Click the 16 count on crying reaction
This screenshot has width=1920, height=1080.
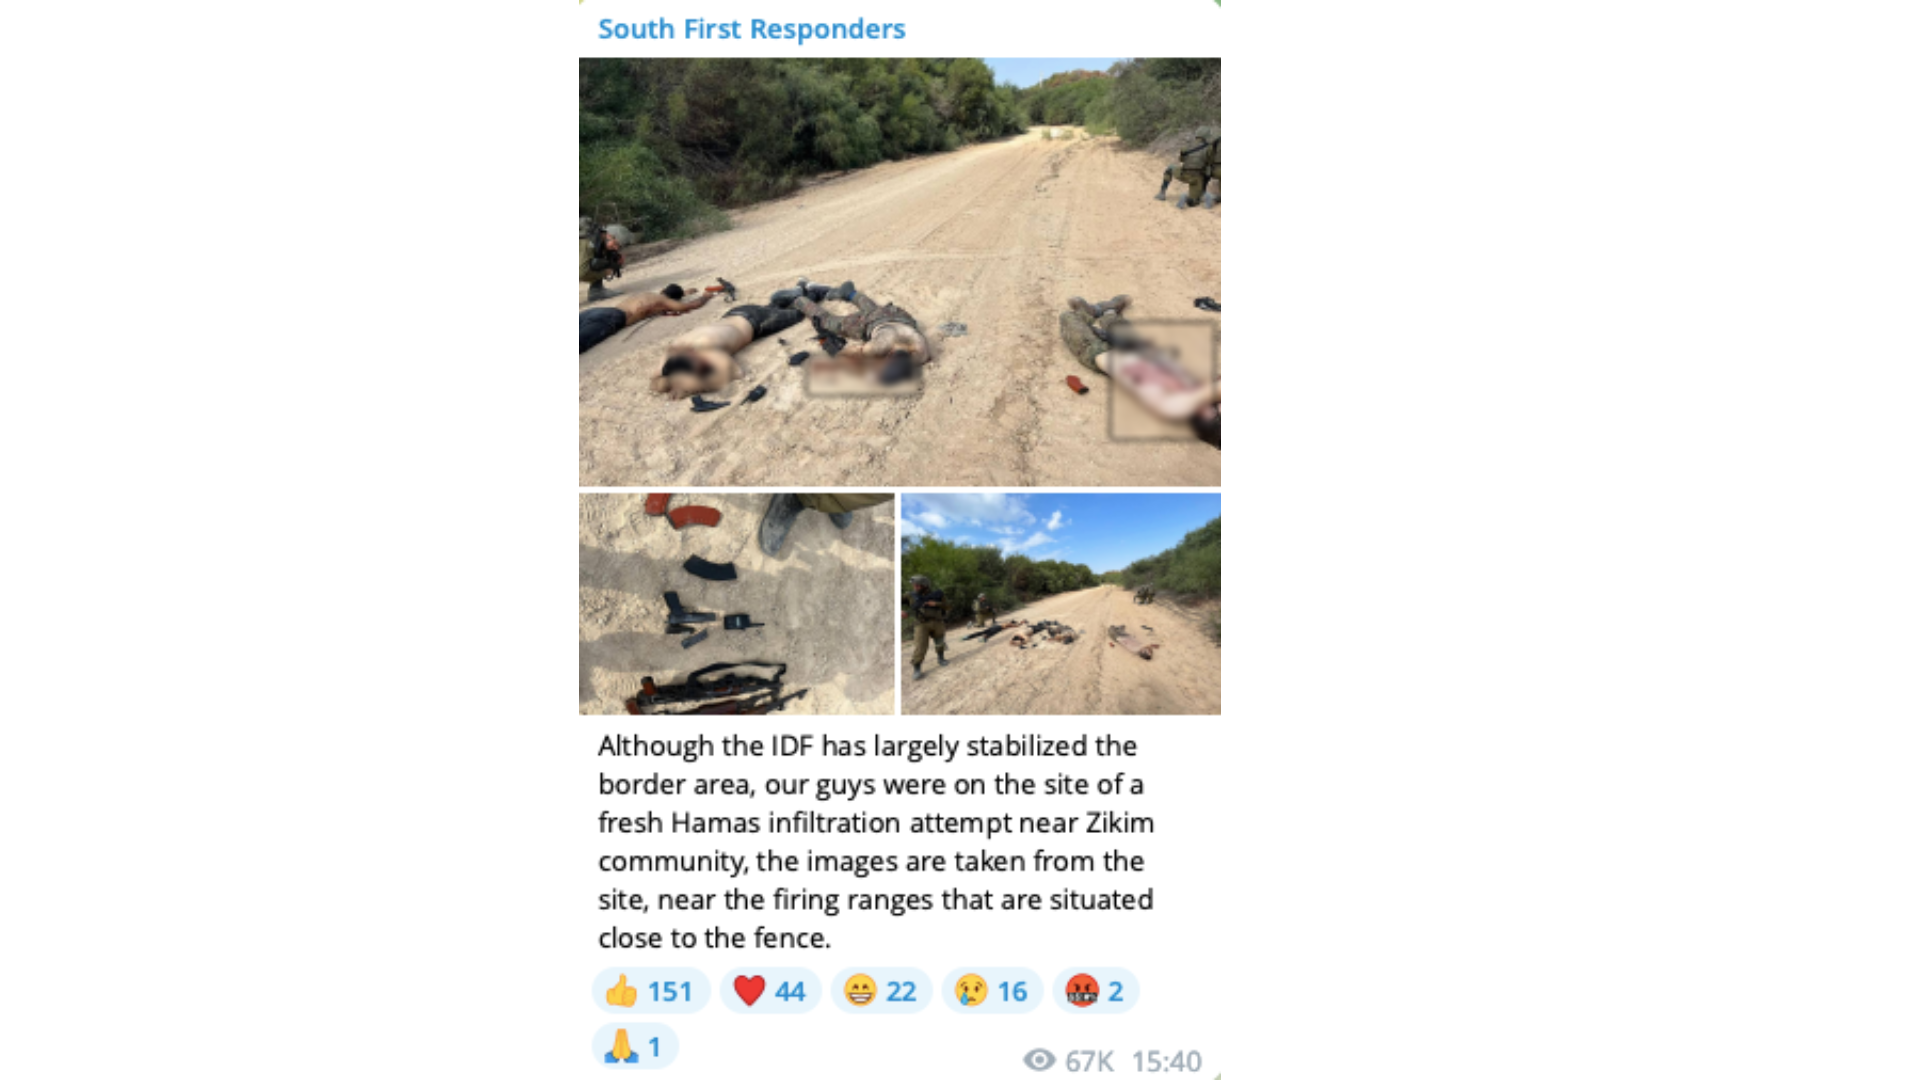pos(1012,991)
